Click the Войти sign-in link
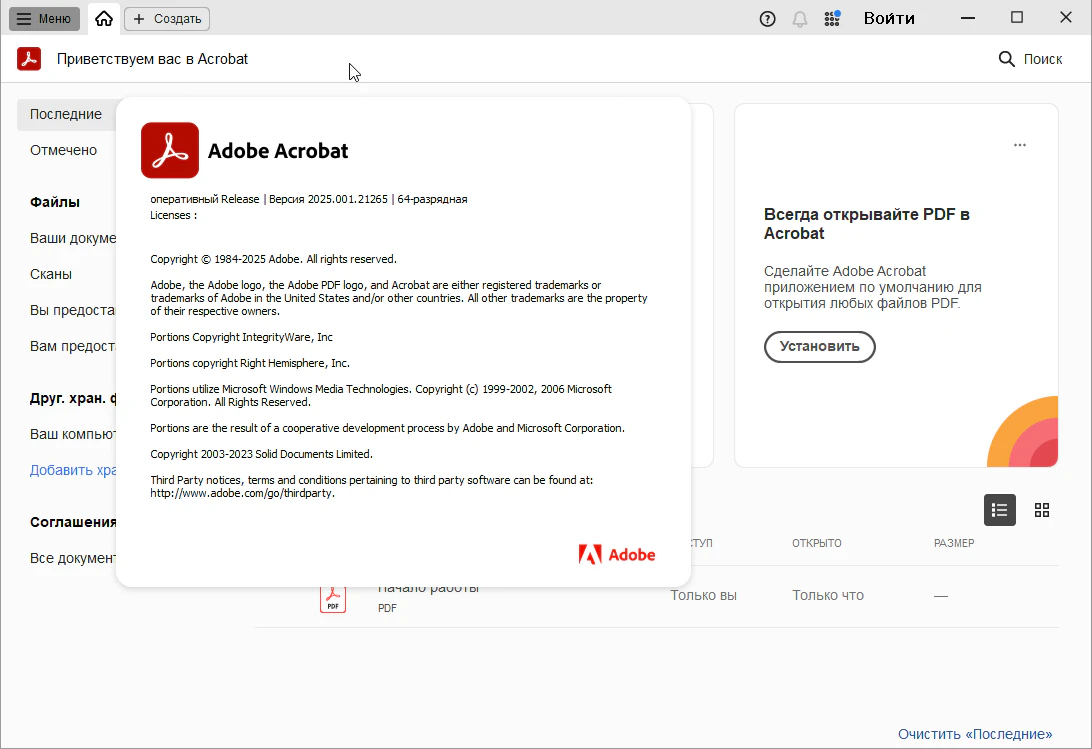 [888, 18]
